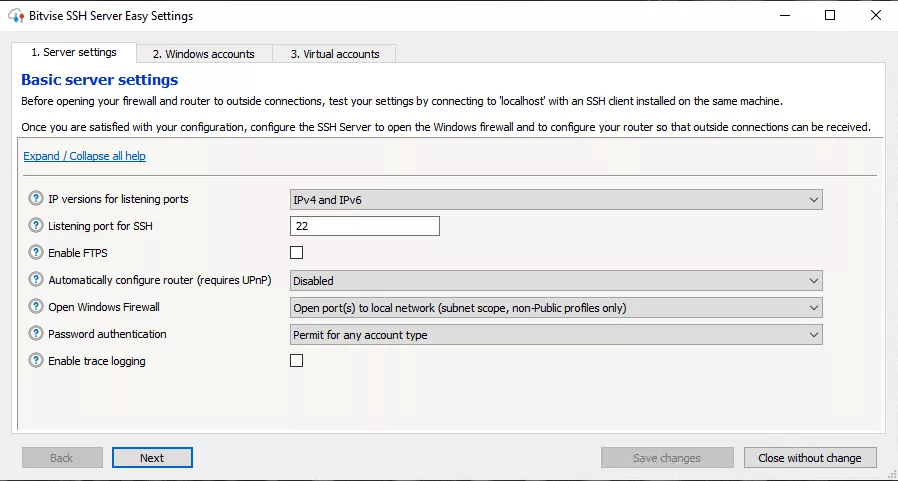Open the IP versions dropdown
898x481 pixels.
pos(556,200)
